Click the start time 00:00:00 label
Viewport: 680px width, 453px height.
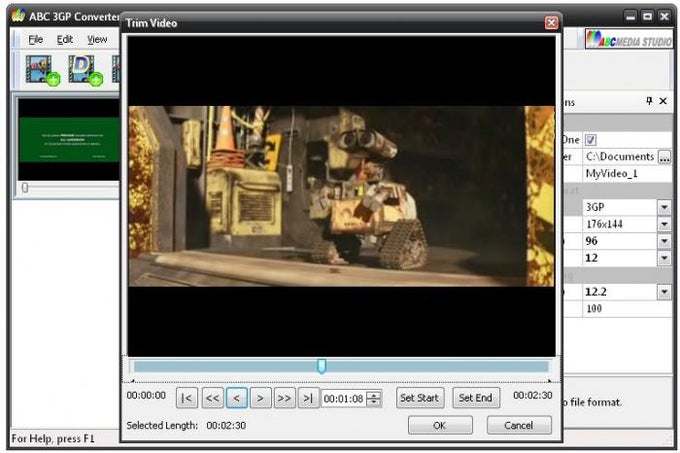tap(146, 395)
